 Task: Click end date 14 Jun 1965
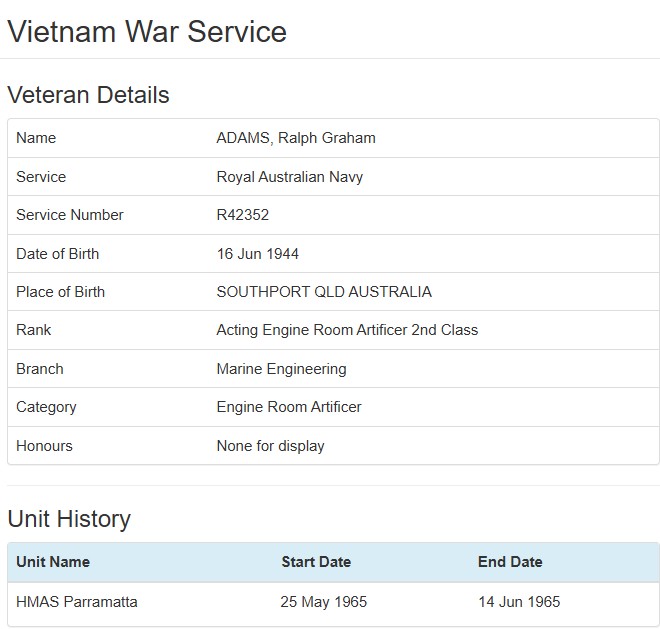click(519, 602)
